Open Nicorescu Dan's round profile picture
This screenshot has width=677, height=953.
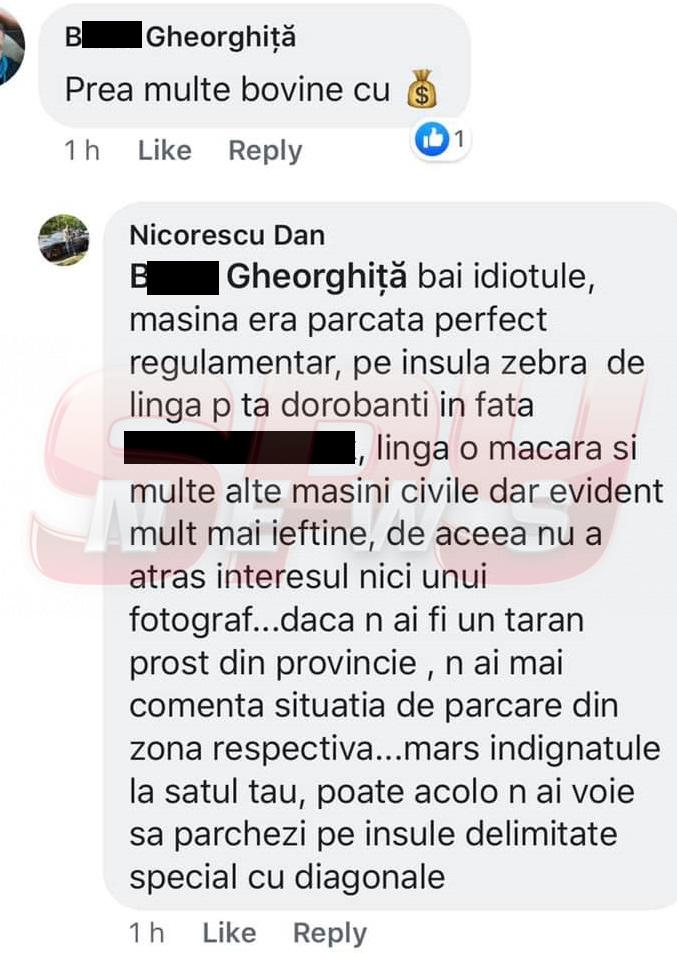tap(63, 239)
